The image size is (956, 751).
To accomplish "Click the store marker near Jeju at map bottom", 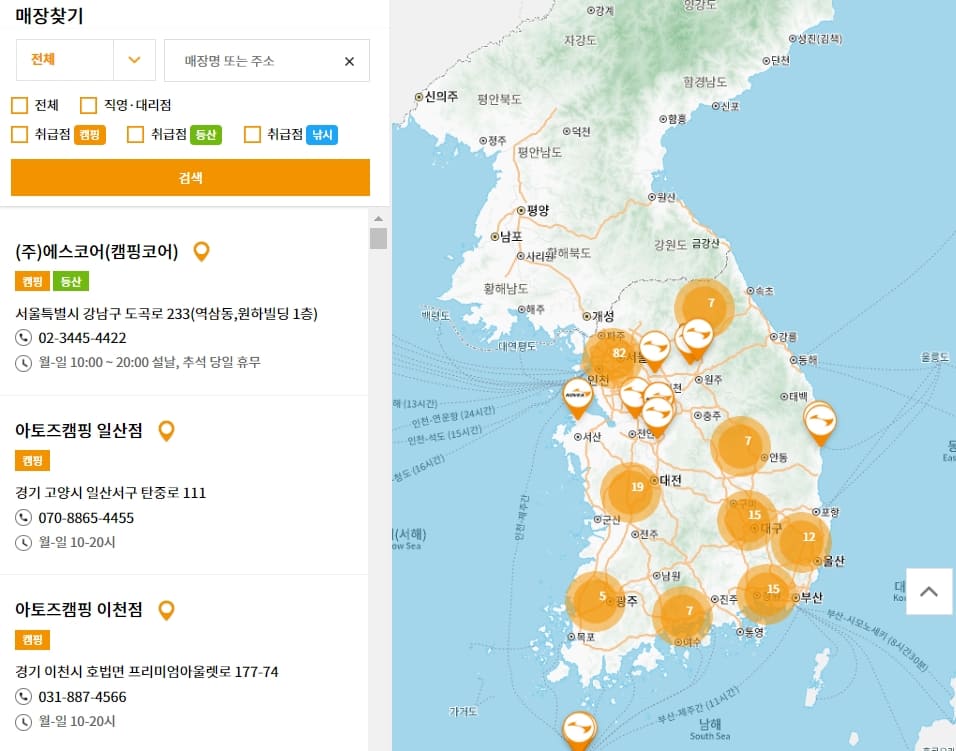I will click(579, 729).
